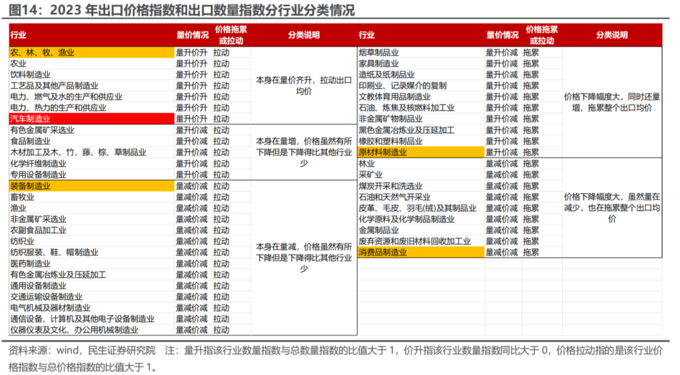
Task: Click '工艺品及其他产品制造业' in the table
Action: [54, 86]
